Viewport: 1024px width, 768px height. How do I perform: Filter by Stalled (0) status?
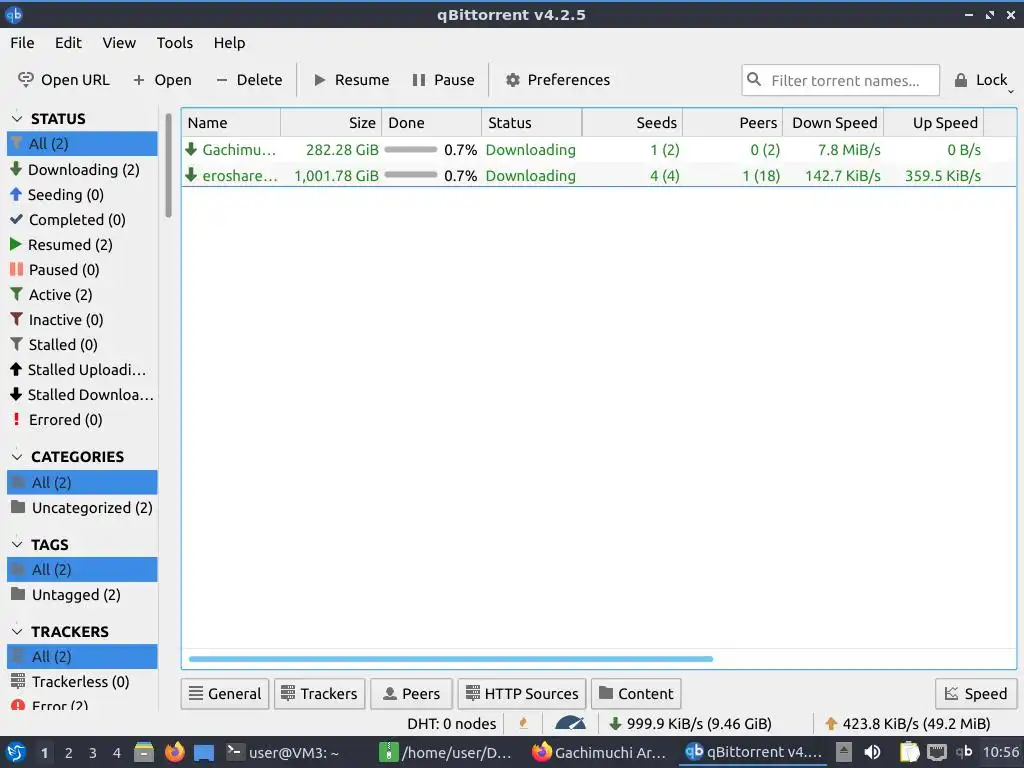82,344
